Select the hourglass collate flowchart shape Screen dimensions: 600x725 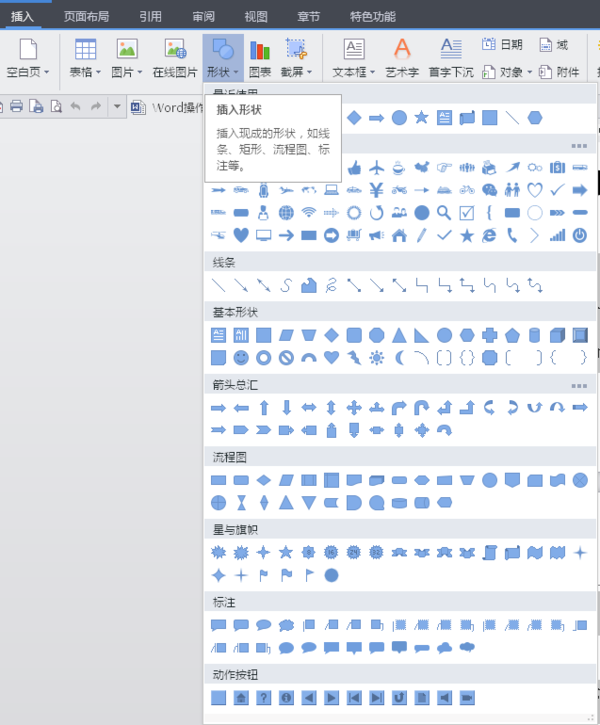241,503
